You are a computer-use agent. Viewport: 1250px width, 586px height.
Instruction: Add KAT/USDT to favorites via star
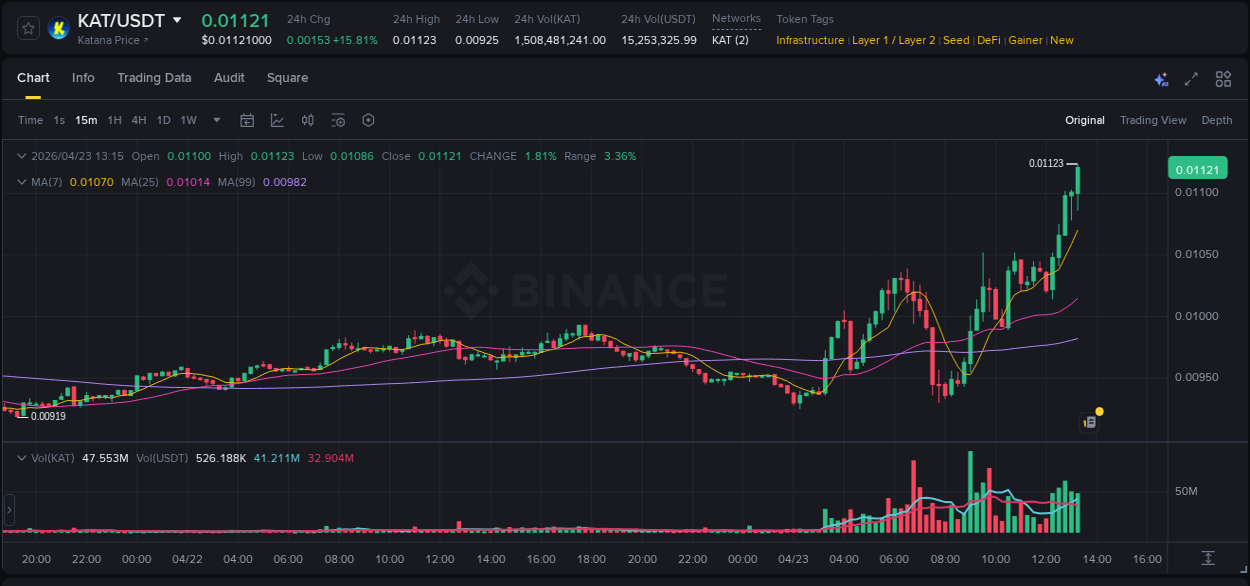tap(27, 28)
